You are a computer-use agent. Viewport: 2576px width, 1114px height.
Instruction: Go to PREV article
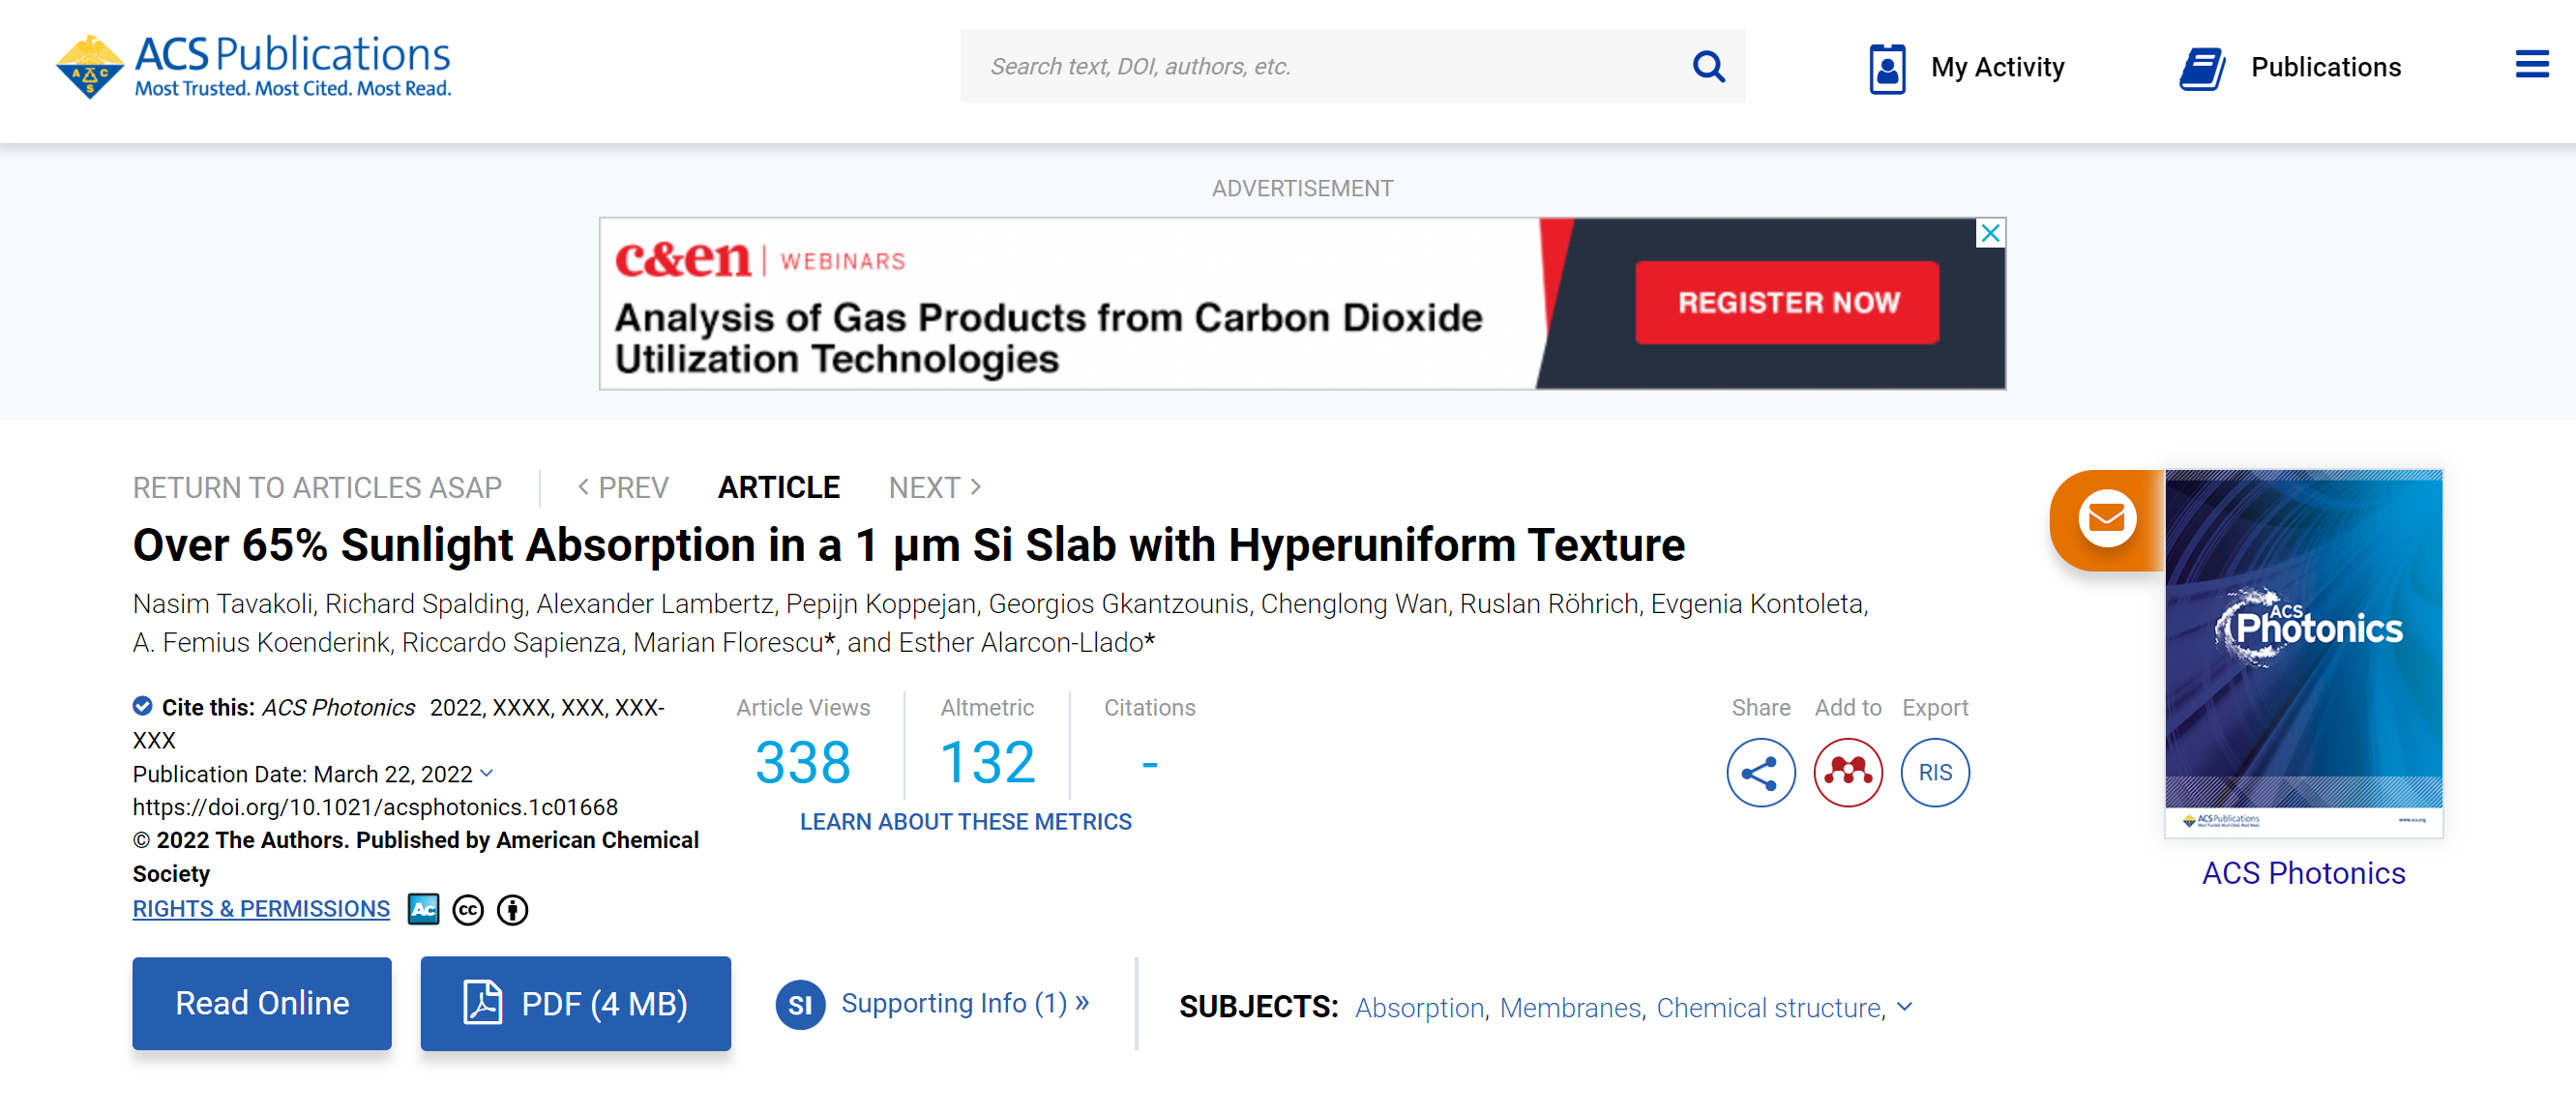tap(622, 487)
